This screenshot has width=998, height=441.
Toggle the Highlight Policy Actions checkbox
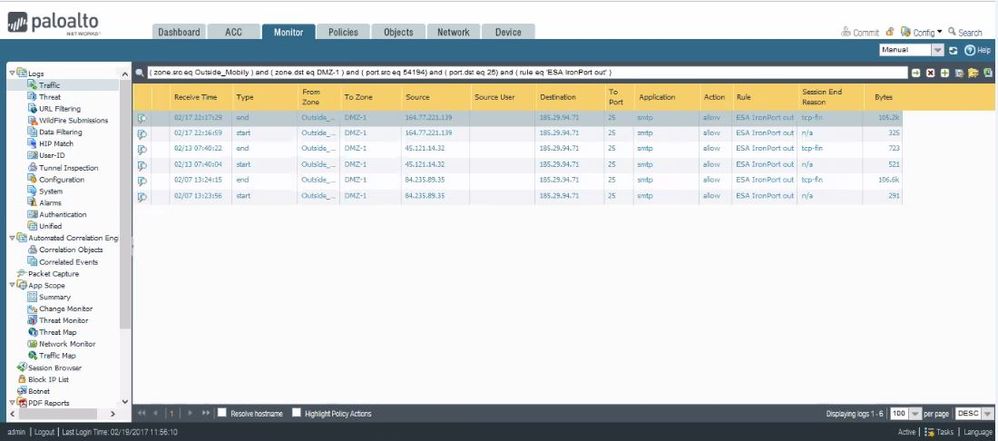(296, 413)
